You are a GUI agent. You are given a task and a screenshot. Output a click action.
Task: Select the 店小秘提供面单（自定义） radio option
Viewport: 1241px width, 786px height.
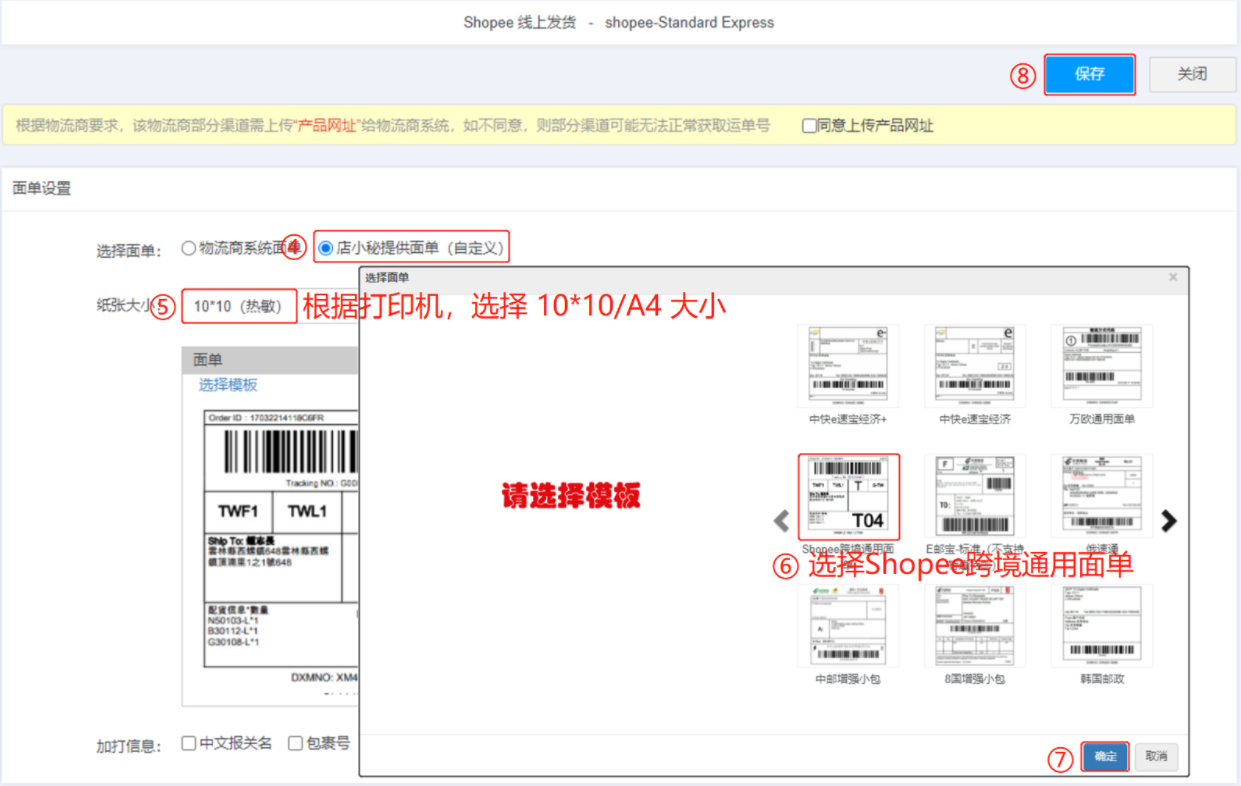[x=325, y=248]
